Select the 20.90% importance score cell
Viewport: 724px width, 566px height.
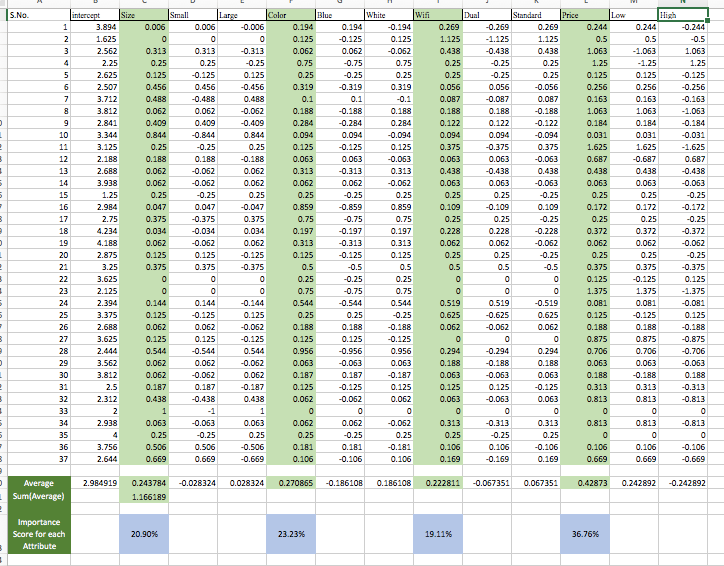[x=144, y=534]
